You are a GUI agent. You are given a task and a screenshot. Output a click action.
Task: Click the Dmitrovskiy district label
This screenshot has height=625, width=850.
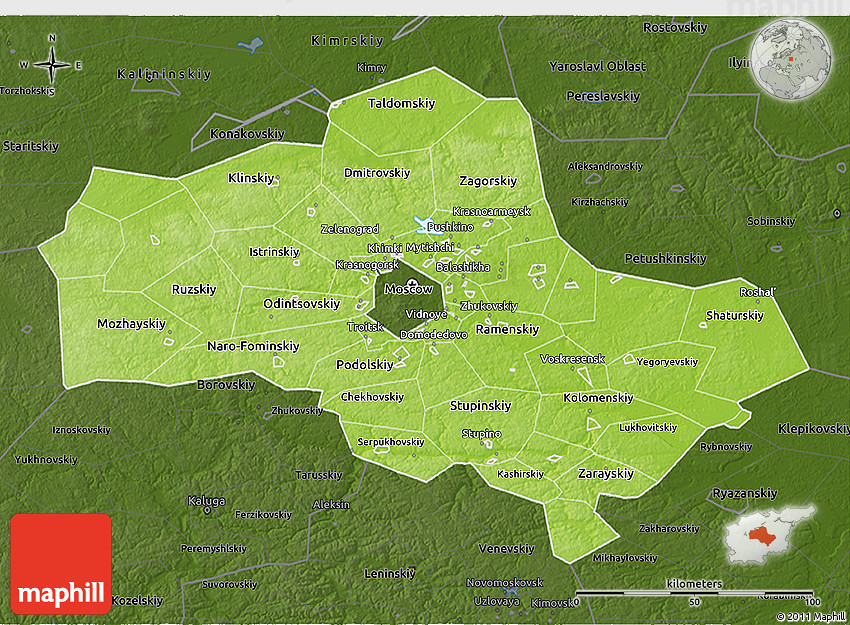pyautogui.click(x=377, y=173)
